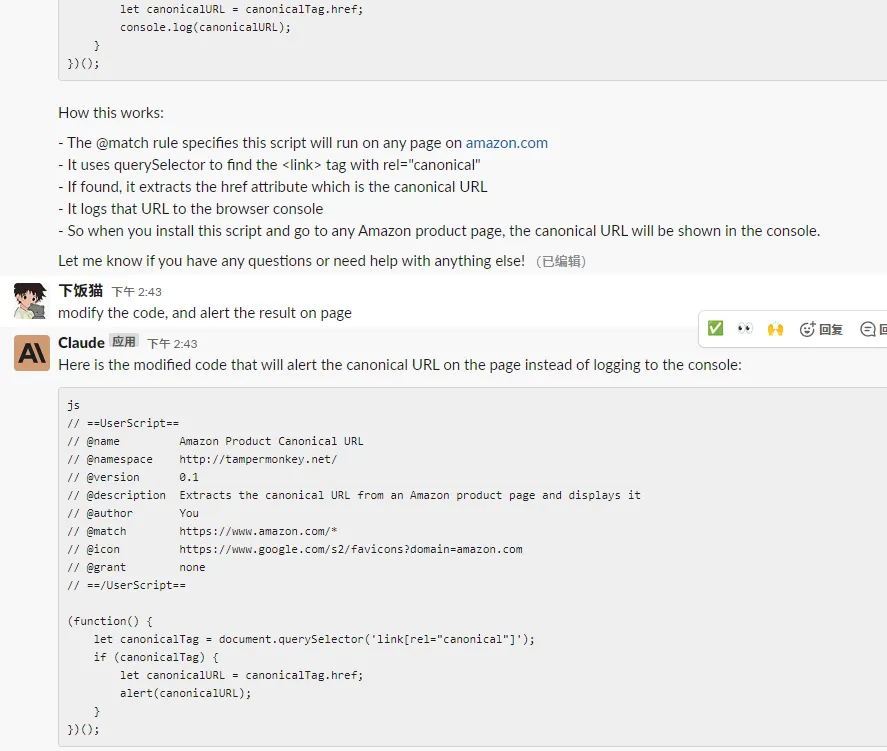Click the "// @name" Amazon Product Canonical URL line
887x751 pixels.
(216, 441)
